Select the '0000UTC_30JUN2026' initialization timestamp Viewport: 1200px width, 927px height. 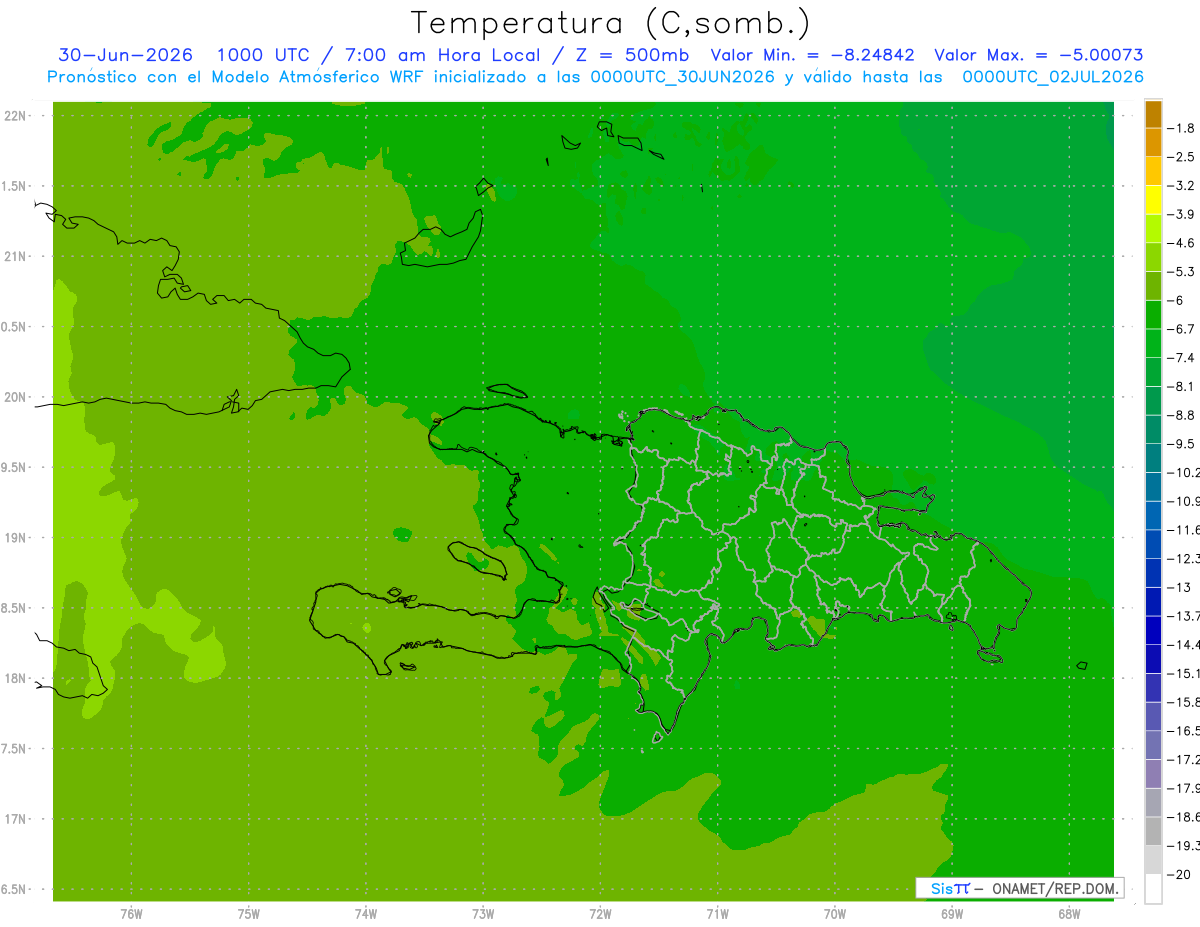(x=683, y=77)
